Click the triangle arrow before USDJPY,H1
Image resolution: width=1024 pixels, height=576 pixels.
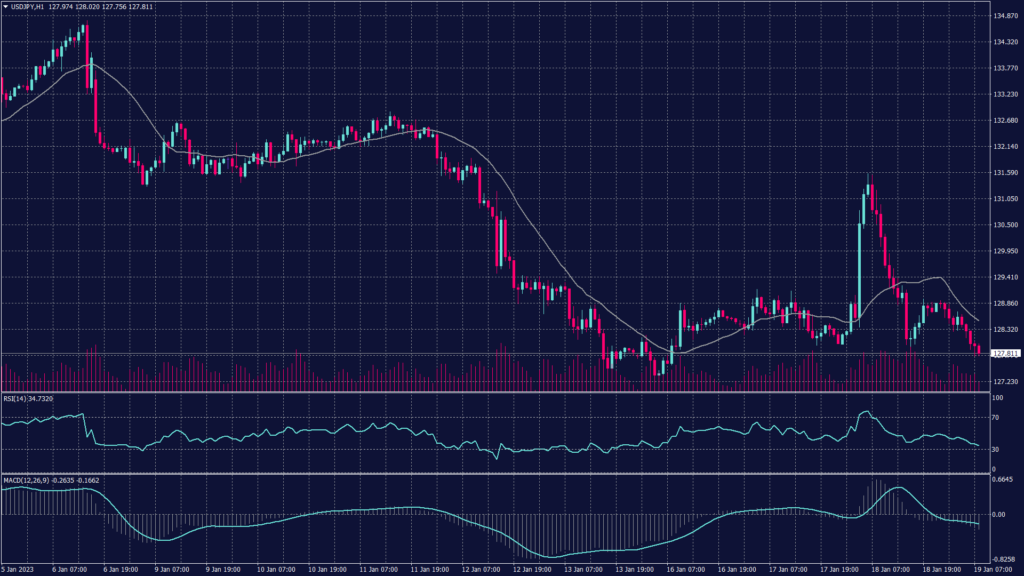pos(5,8)
